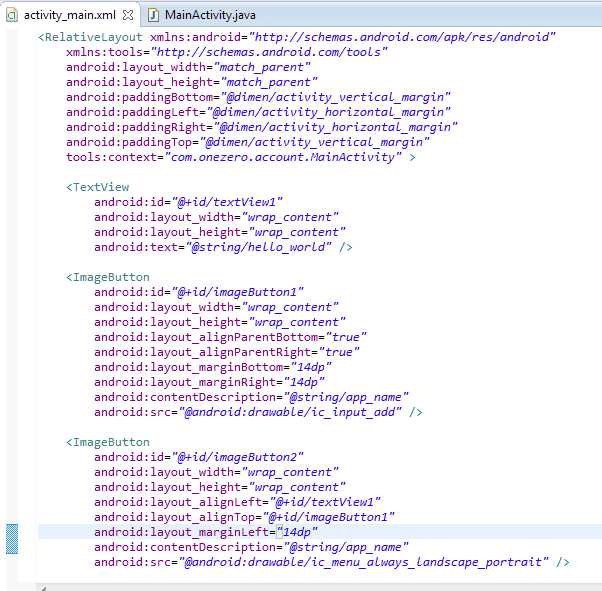The width and height of the screenshot is (602, 591).
Task: Click the <TextView tag
Action: pyautogui.click(x=98, y=187)
